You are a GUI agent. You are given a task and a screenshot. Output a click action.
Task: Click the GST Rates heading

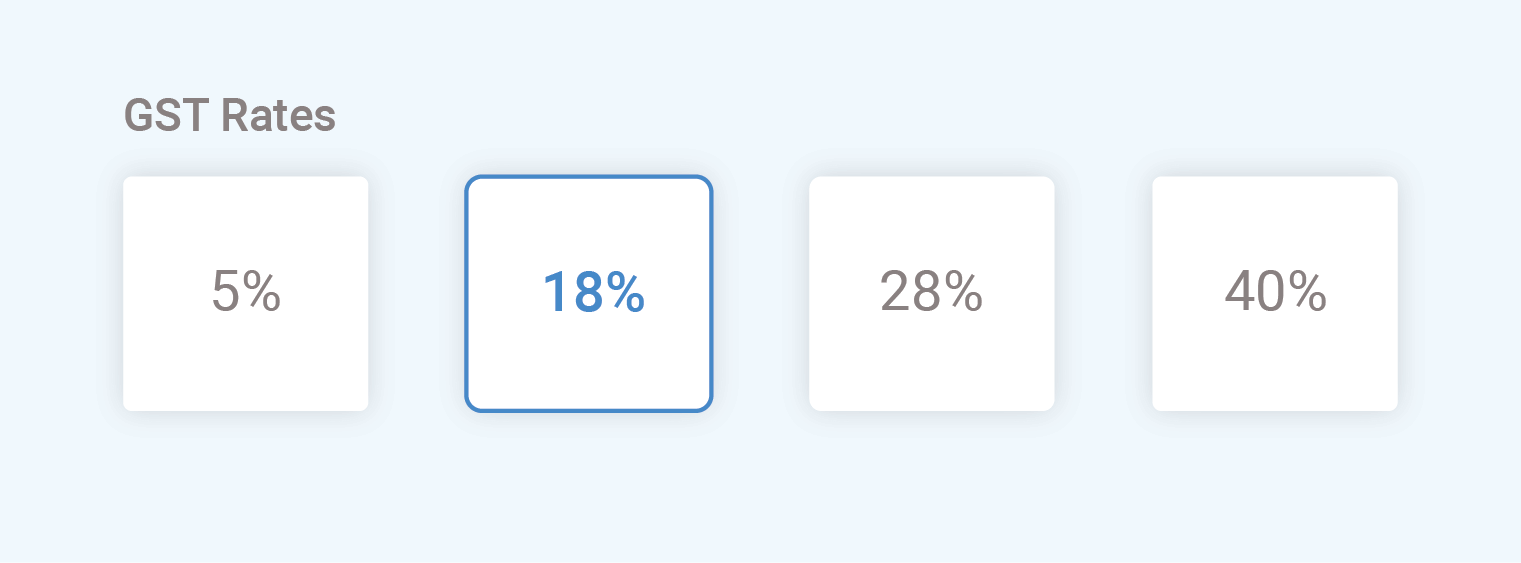pos(230,116)
